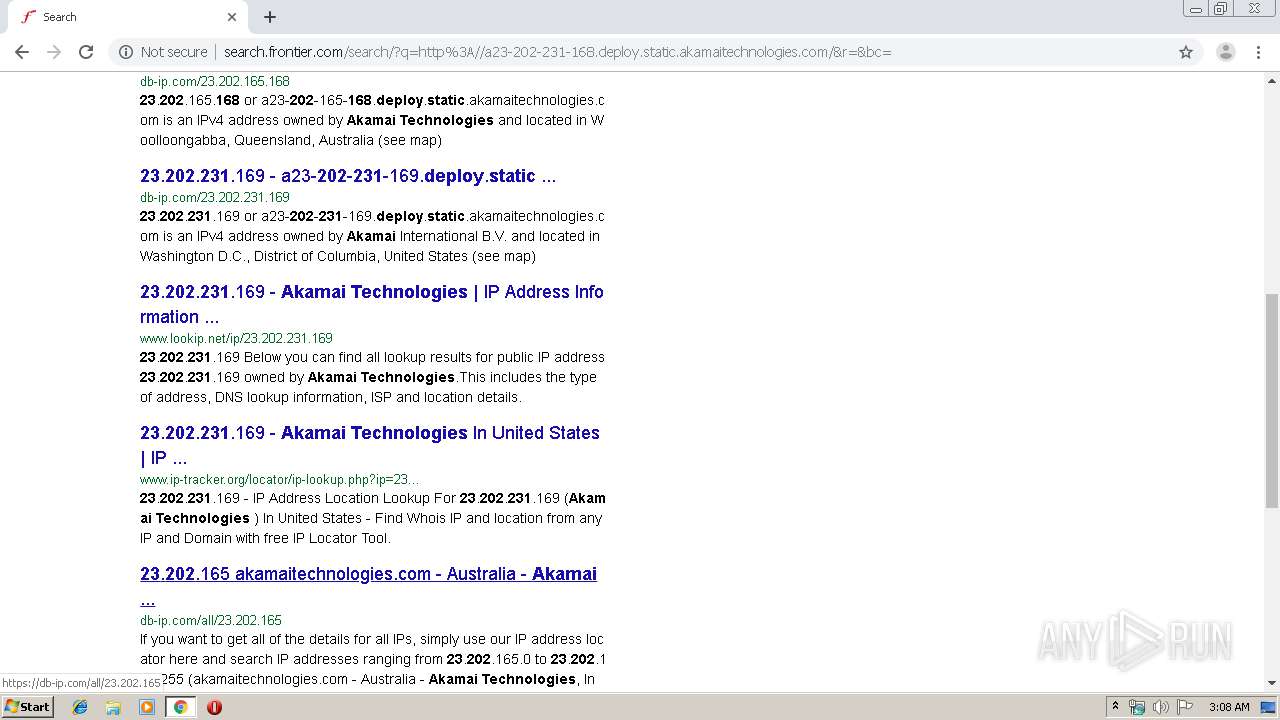Launch Internet Explorer from the taskbar
This screenshot has width=1280, height=720.
(x=80, y=707)
